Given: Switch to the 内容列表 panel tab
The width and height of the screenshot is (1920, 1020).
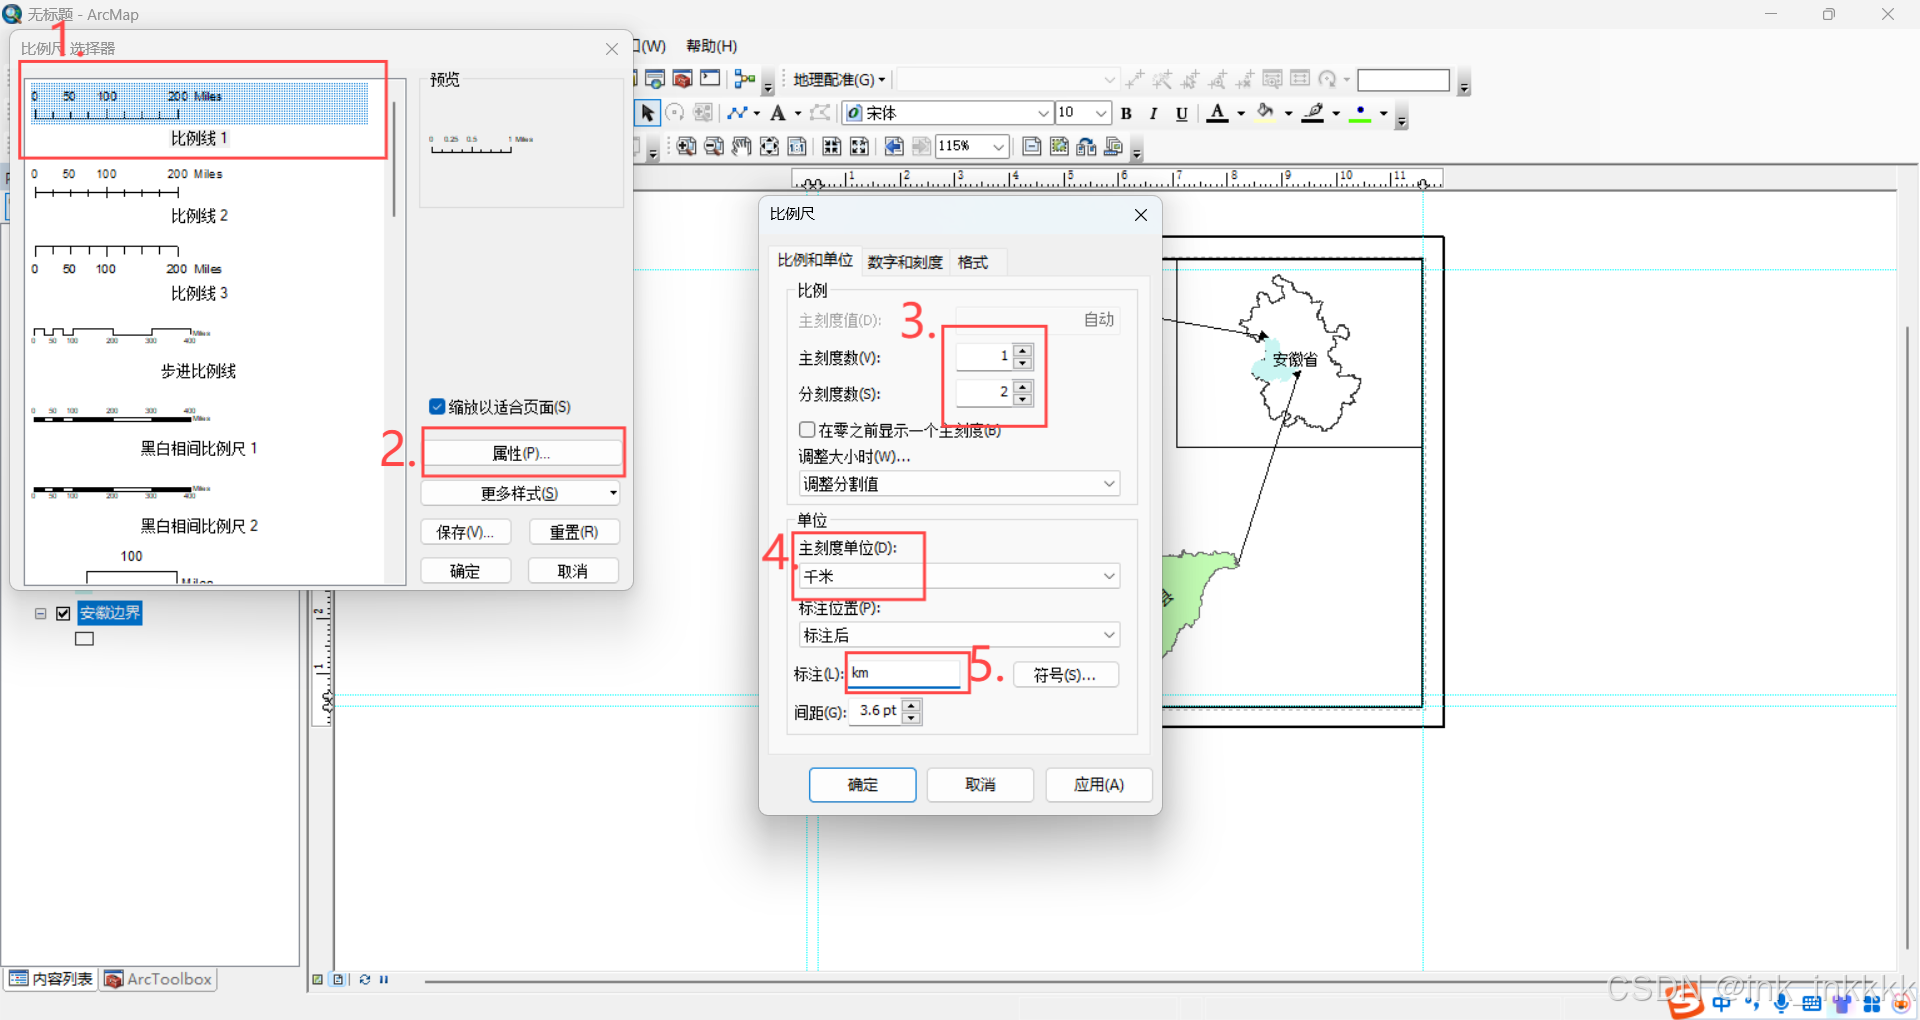Looking at the screenshot, I should click(51, 979).
